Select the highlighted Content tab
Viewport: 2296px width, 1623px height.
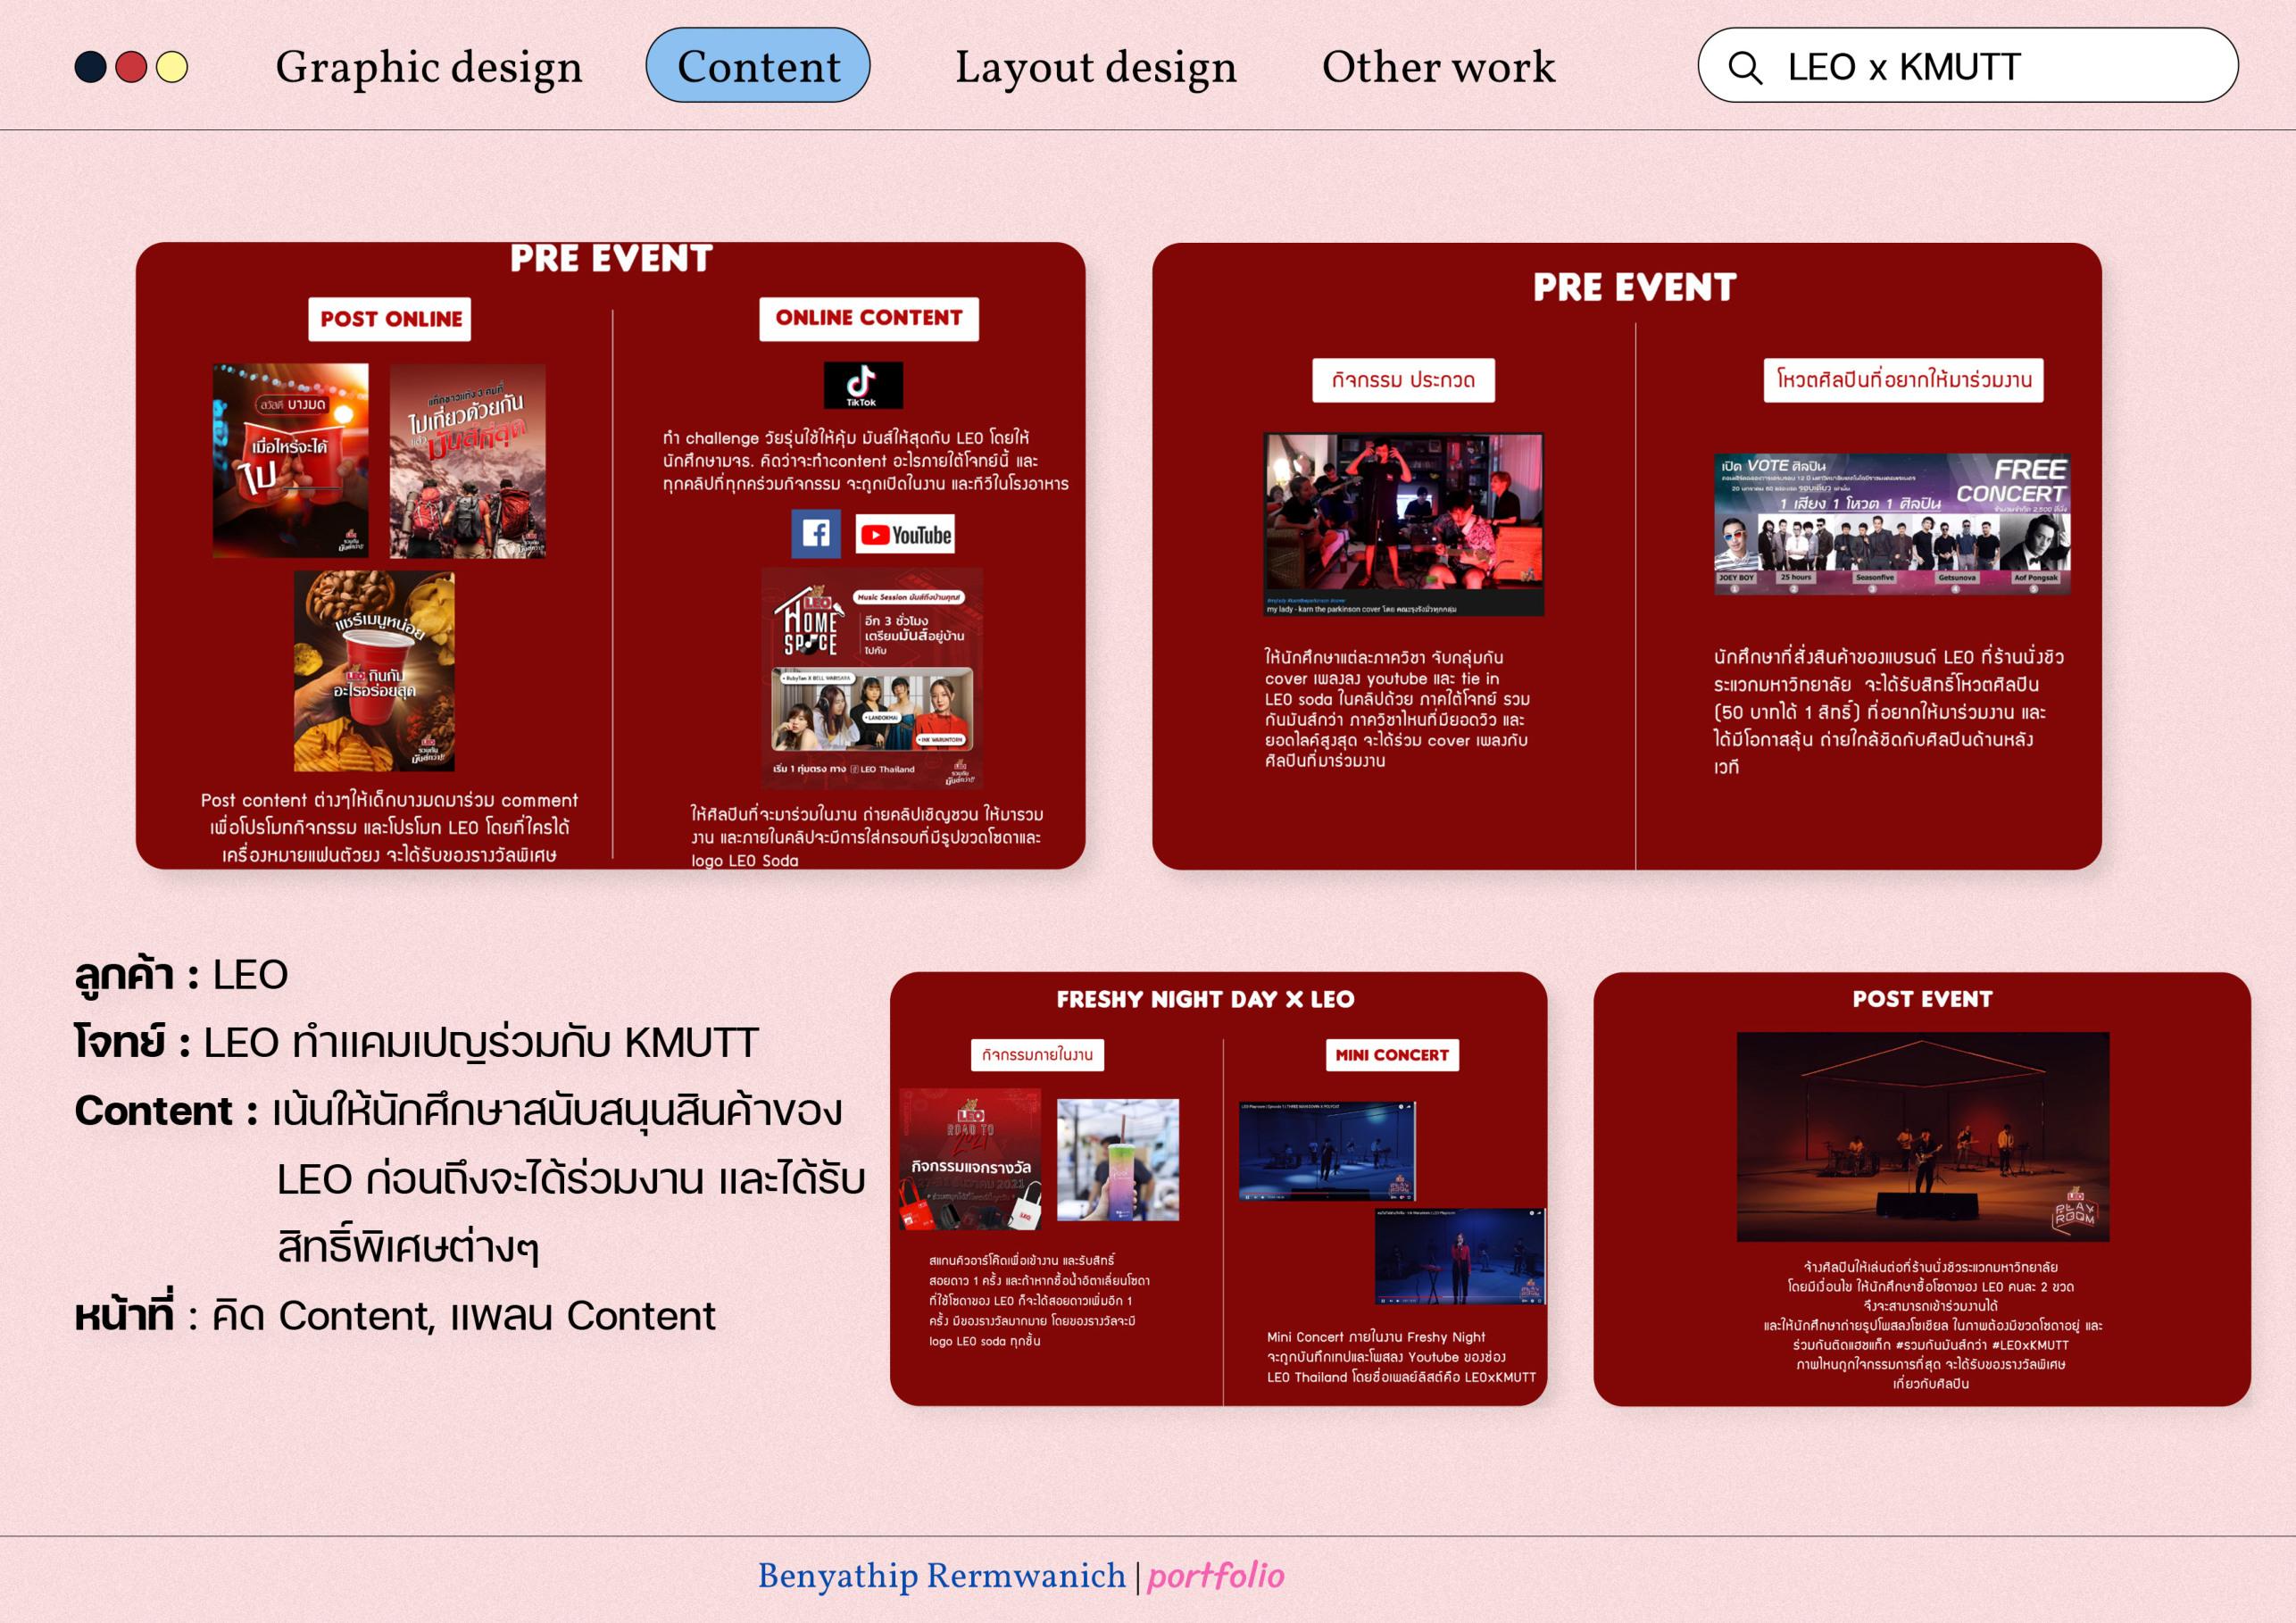pyautogui.click(x=757, y=66)
